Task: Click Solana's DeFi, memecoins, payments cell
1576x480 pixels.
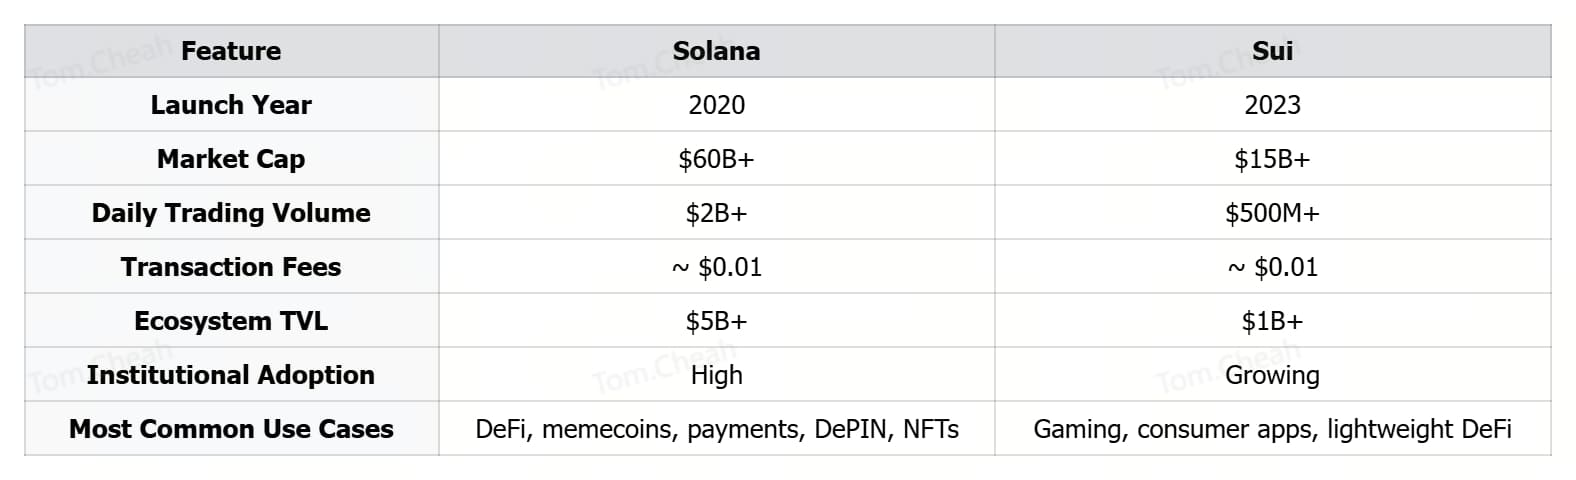Action: (716, 429)
